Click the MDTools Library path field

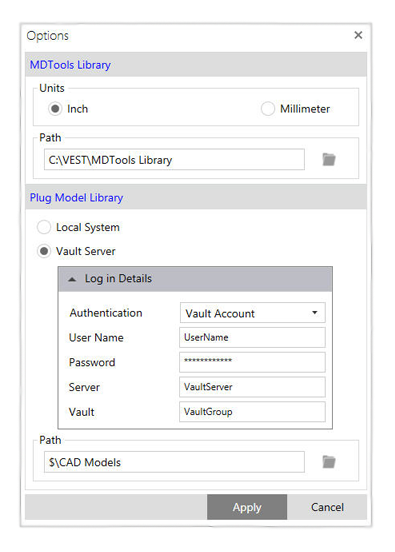174,159
